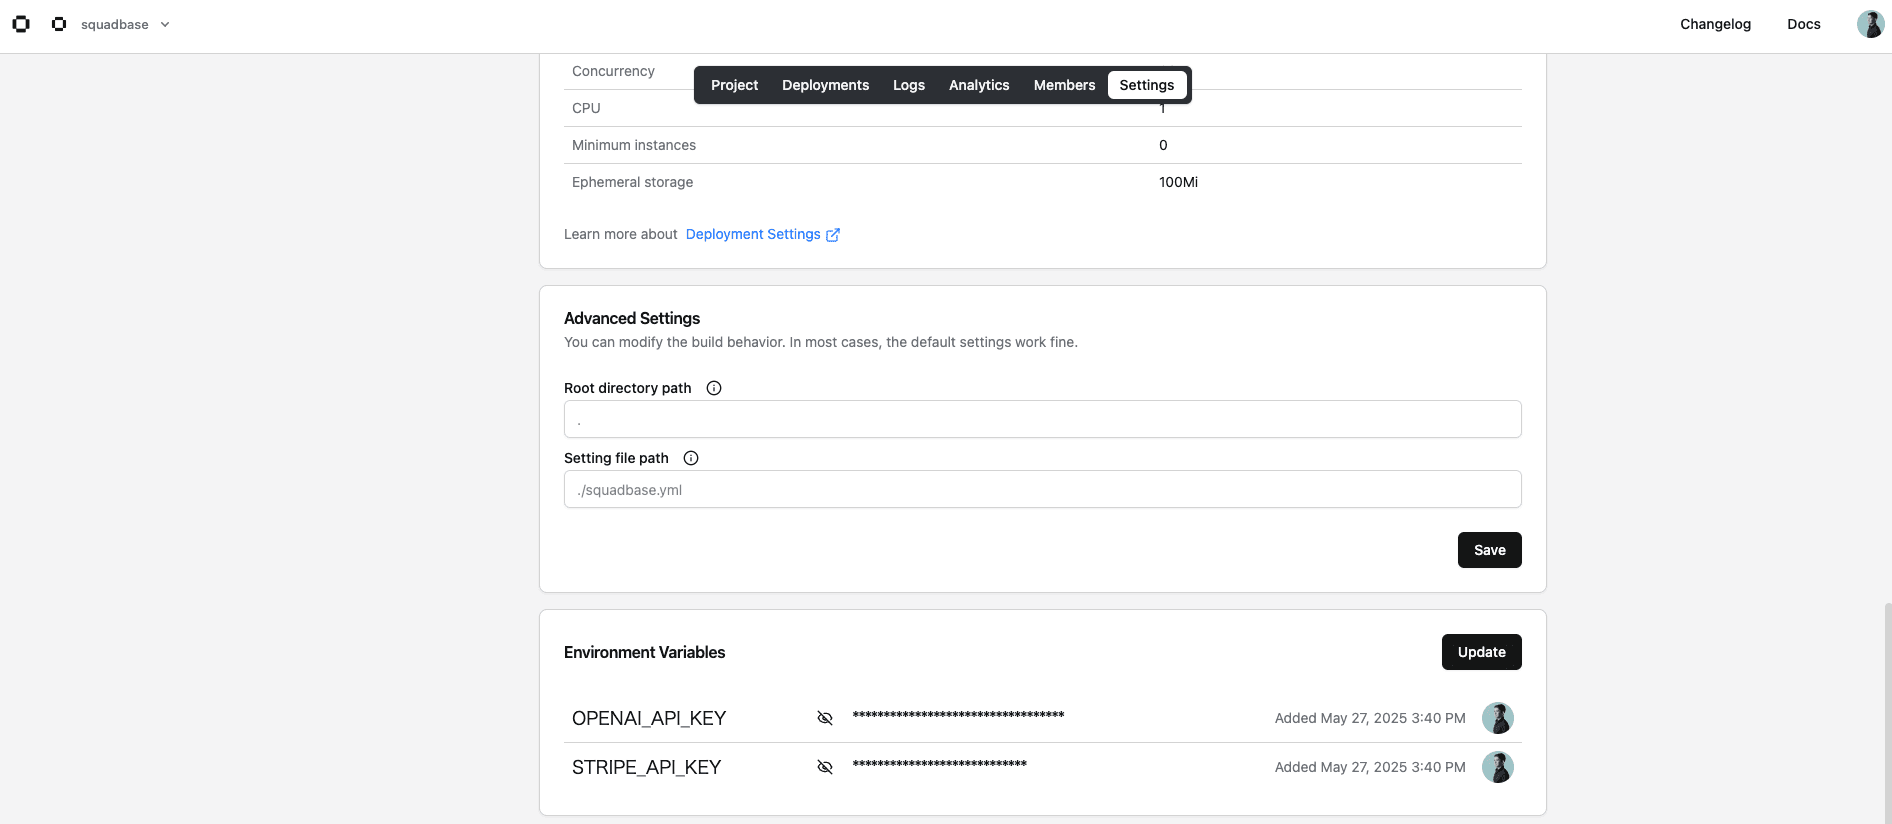Open the user profile avatar menu
Image resolution: width=1892 pixels, height=824 pixels.
[1870, 24]
